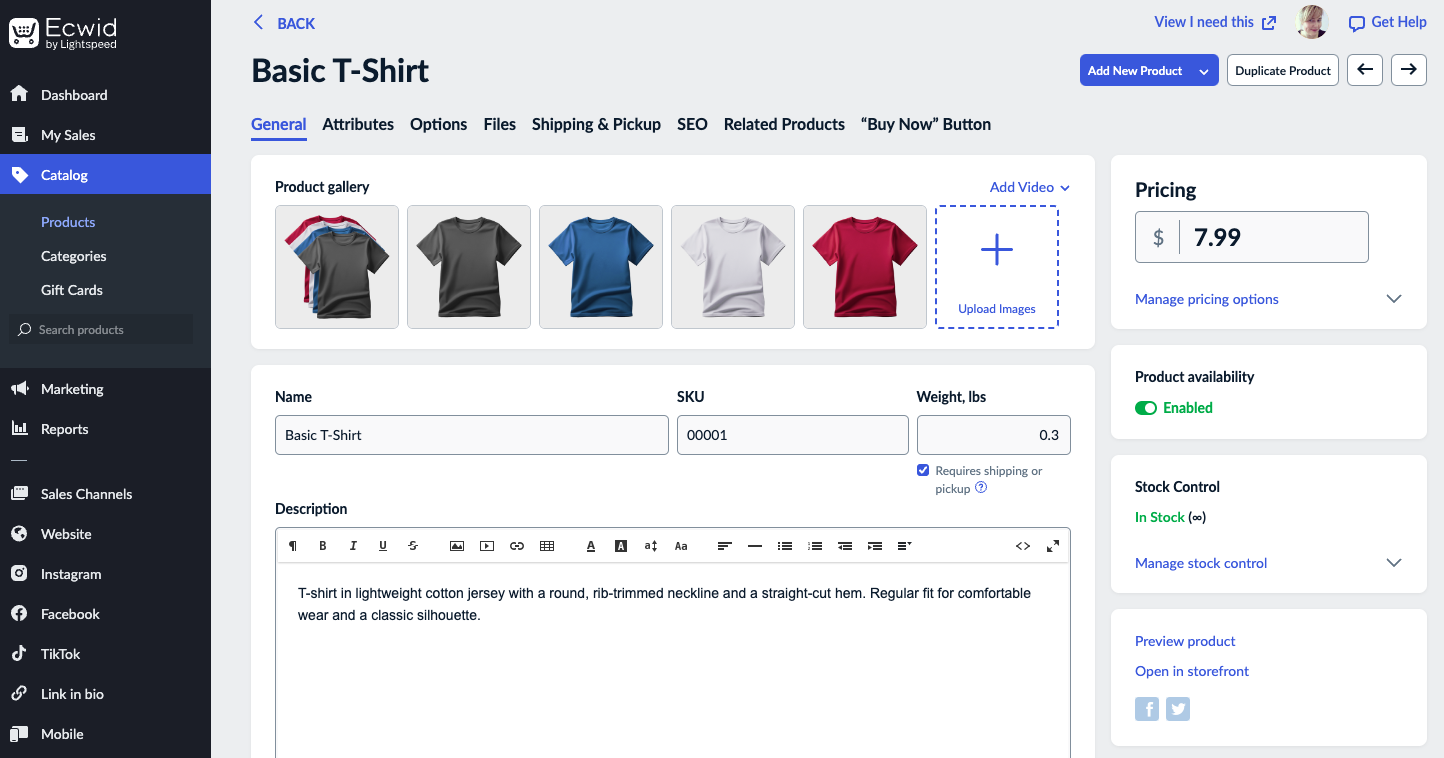Image resolution: width=1444 pixels, height=758 pixels.
Task: Embed a video using the description toolbar
Action: pyautogui.click(x=487, y=545)
